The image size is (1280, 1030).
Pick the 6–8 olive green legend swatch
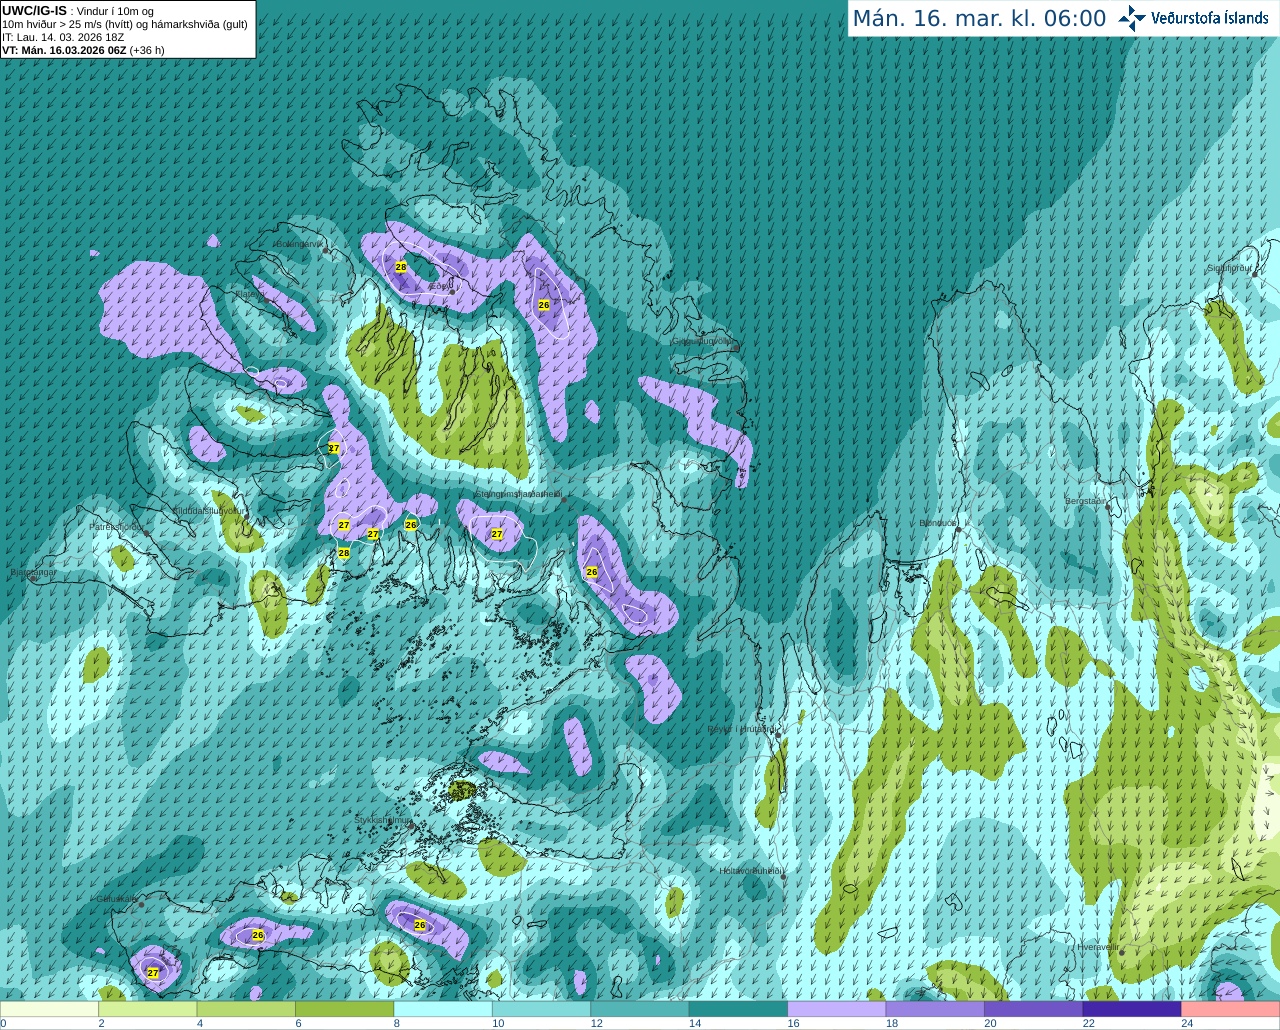pos(345,1009)
